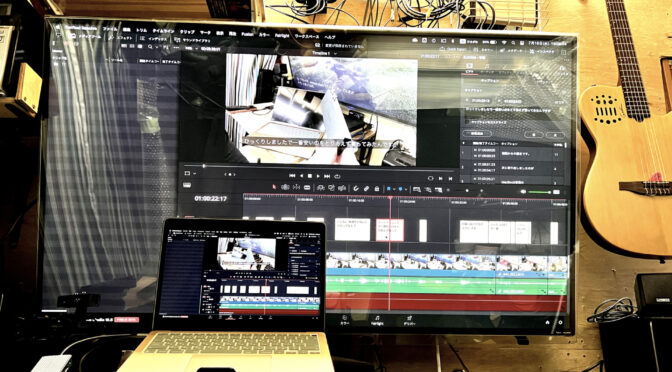Toggle the position lock icon
Viewport: 672px width, 372px height.
point(377,189)
